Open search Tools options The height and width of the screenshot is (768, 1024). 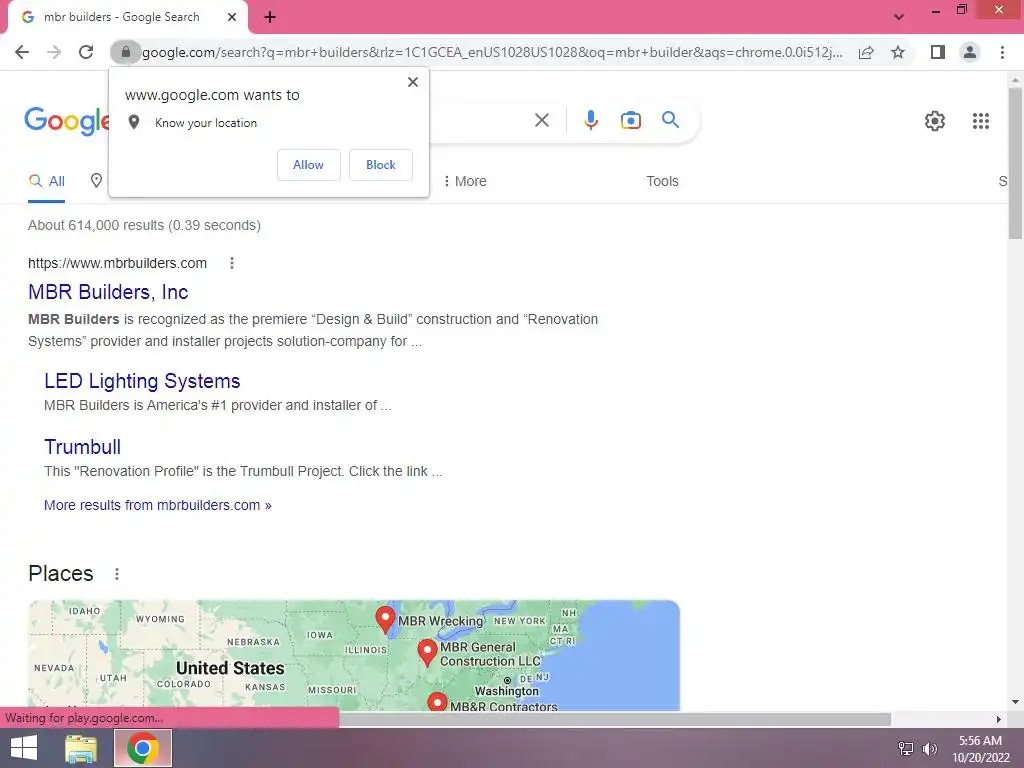pos(662,181)
